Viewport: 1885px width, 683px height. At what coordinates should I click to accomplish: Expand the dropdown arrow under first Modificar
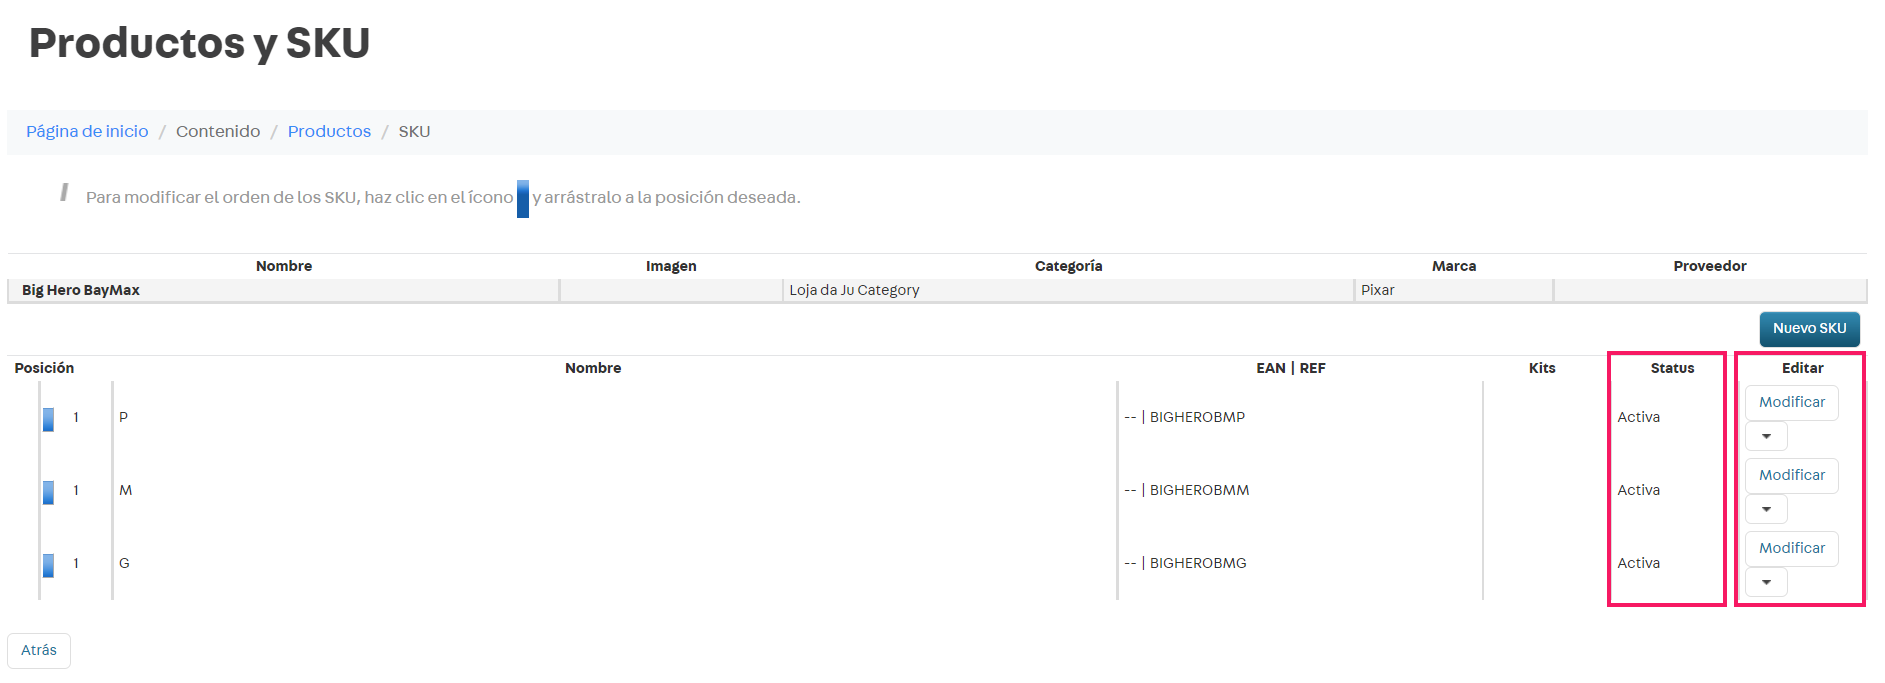1766,436
